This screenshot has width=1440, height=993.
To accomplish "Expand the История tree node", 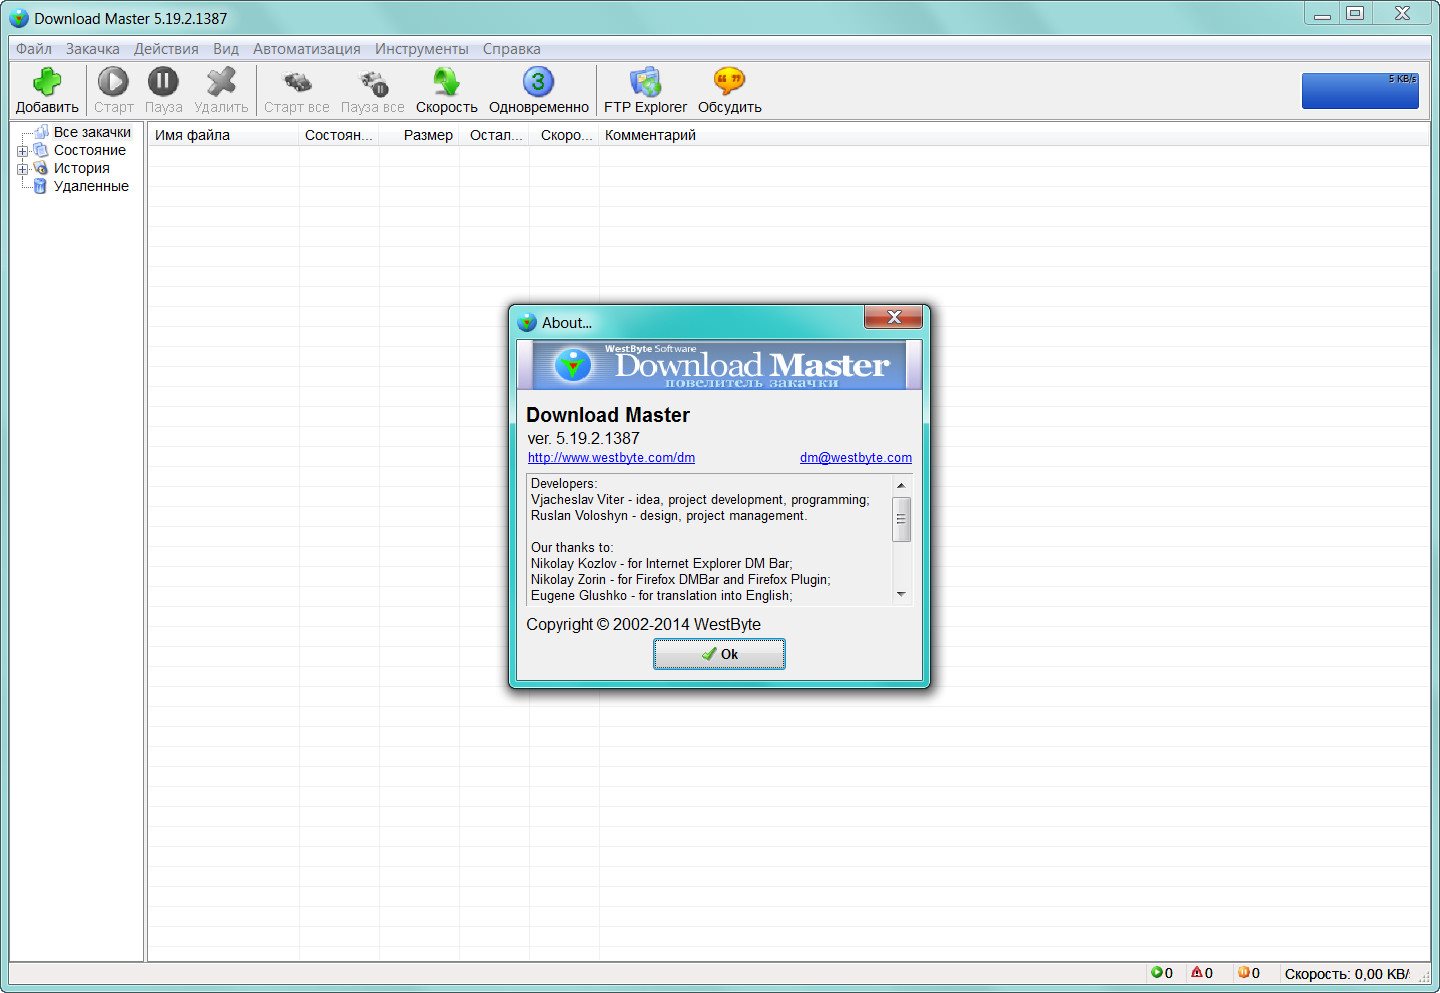I will tap(22, 169).
